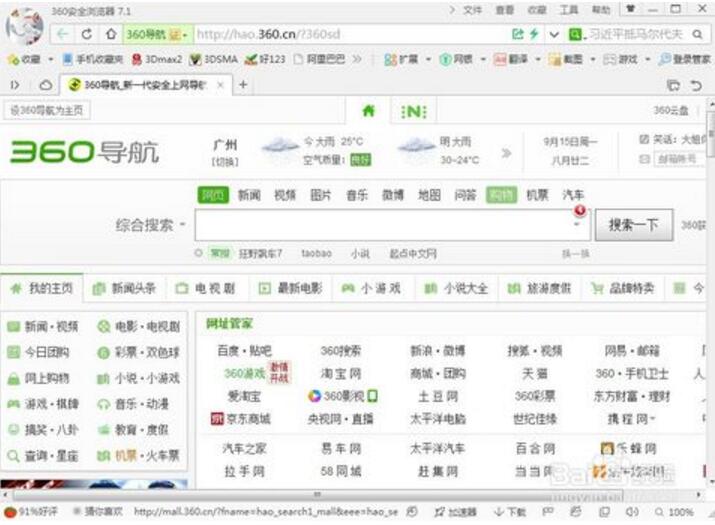Open the 翻译 translate tool

[511, 59]
